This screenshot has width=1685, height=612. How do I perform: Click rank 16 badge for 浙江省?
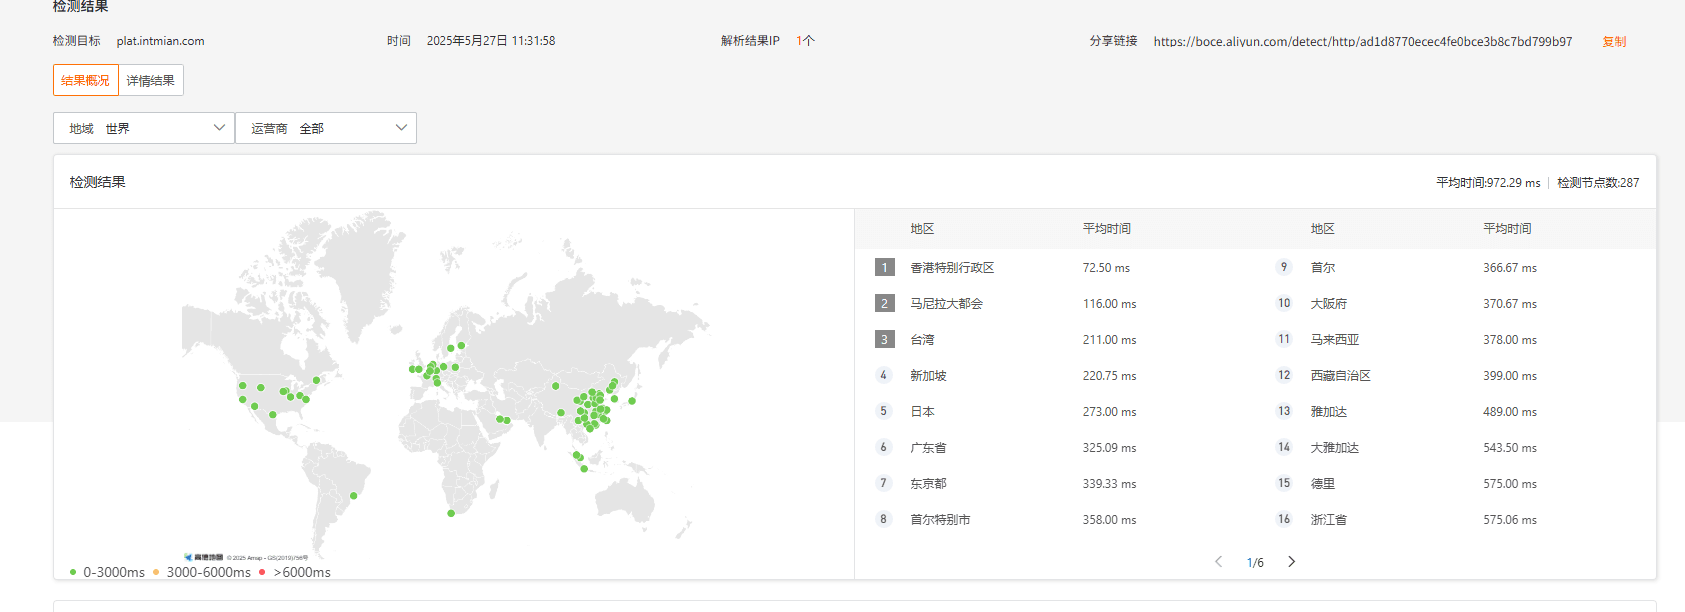(1284, 519)
